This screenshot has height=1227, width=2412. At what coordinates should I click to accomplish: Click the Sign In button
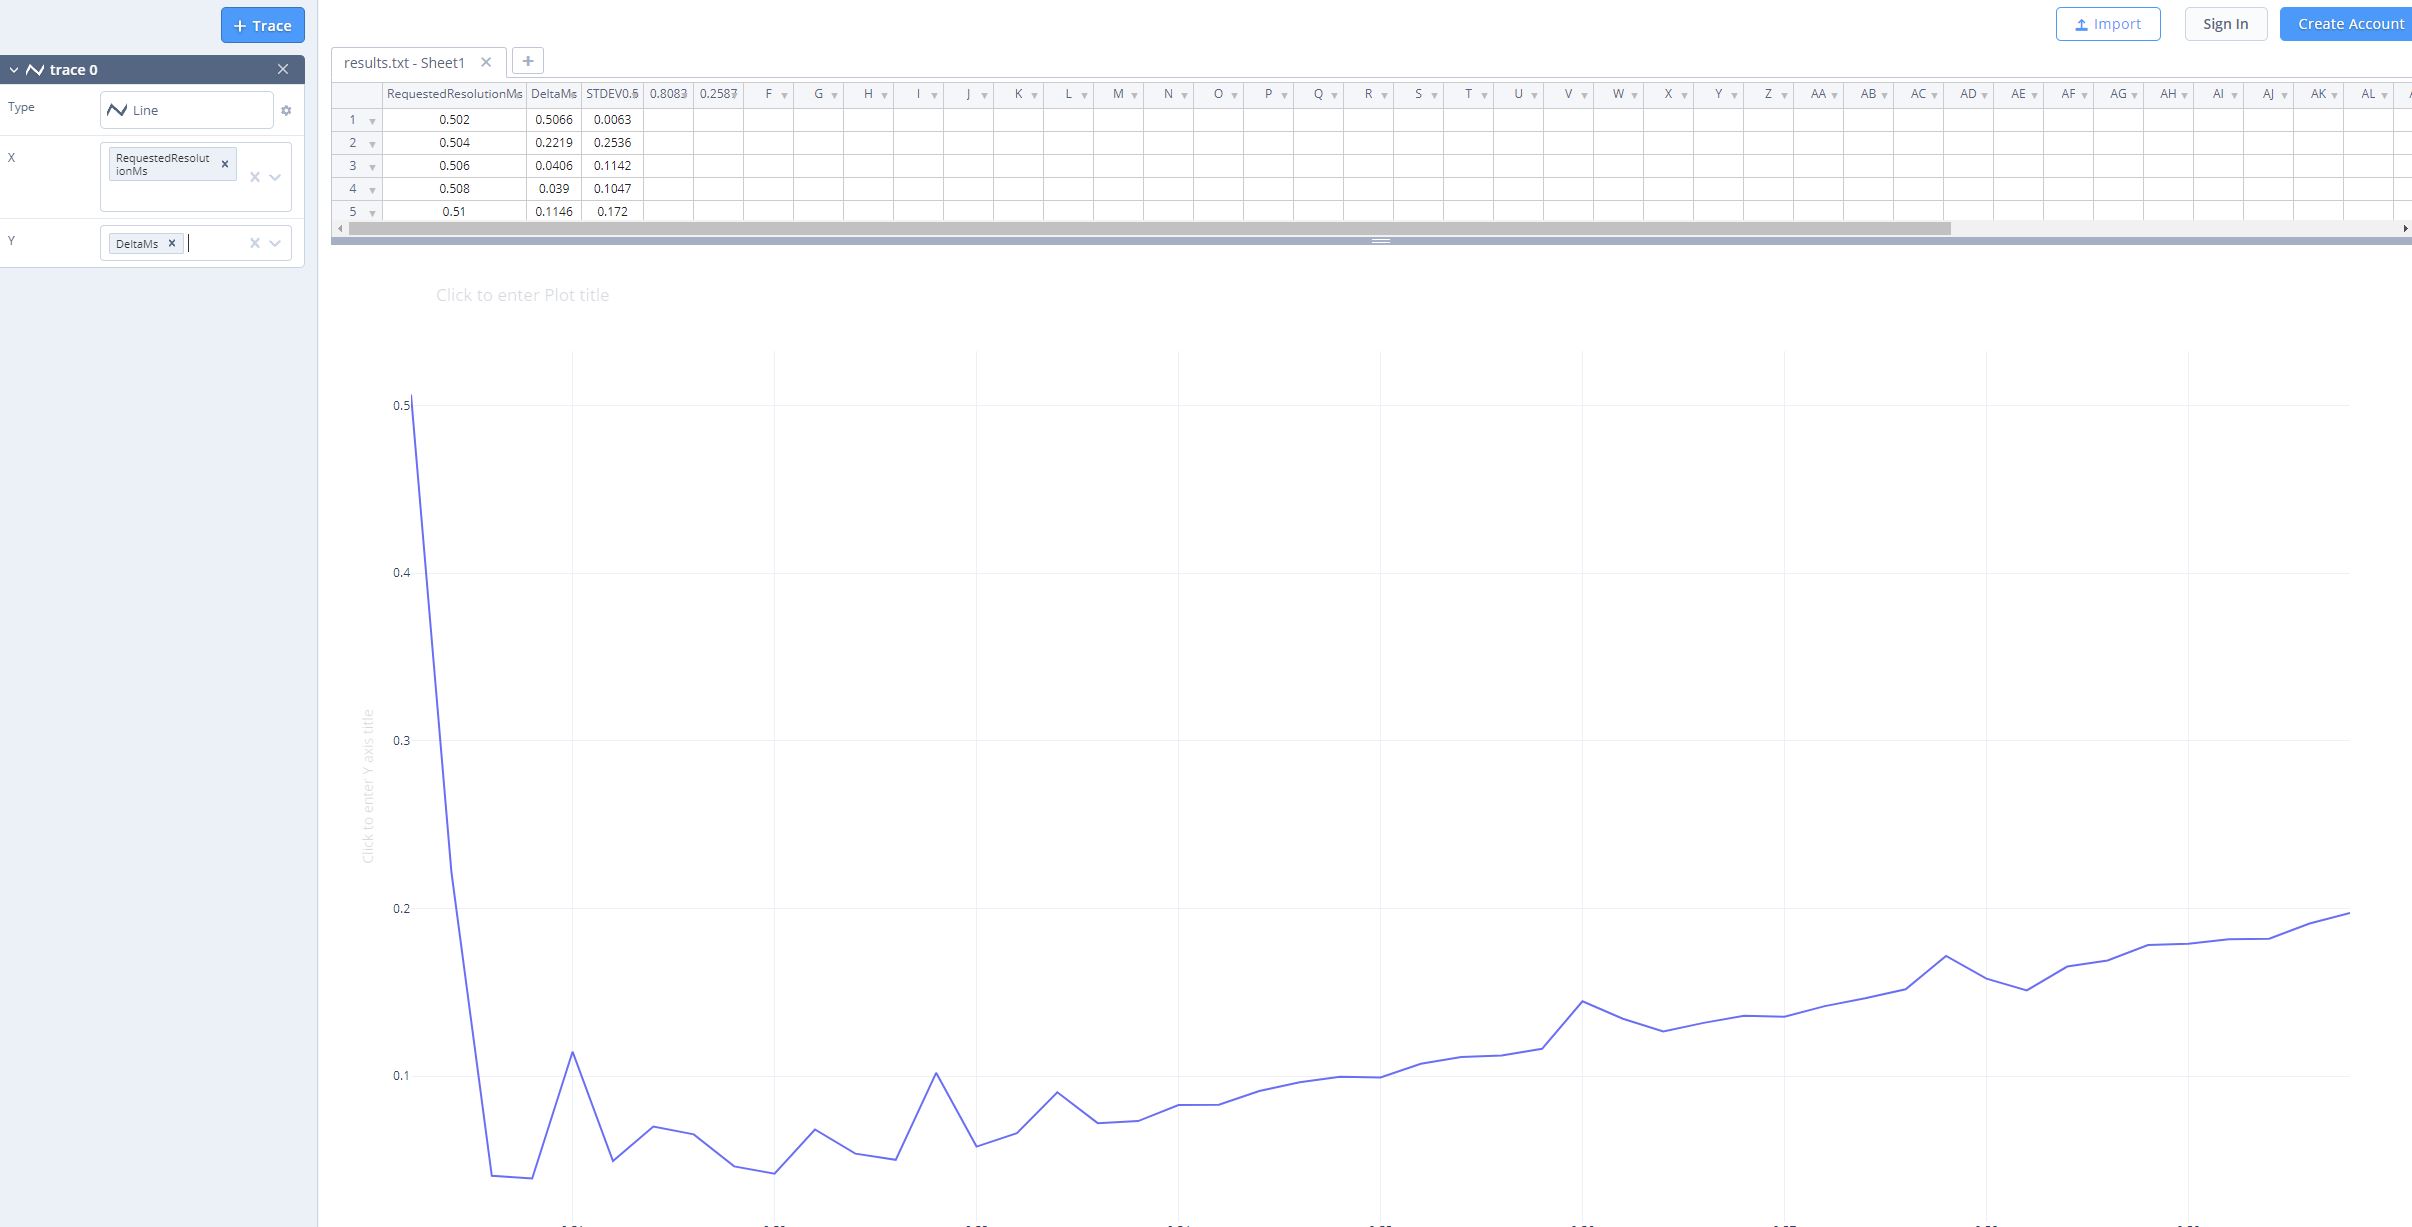click(x=2225, y=24)
